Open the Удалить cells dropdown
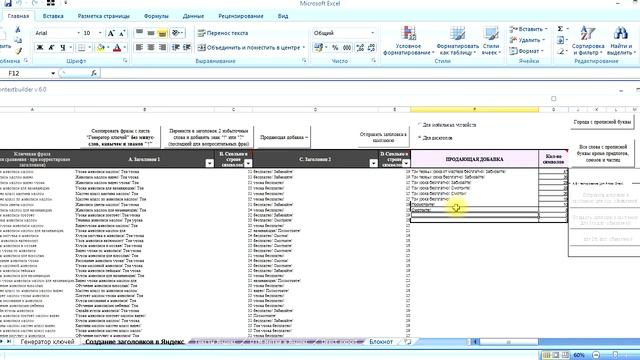Image resolution: width=640 pixels, height=360 pixels. click(x=527, y=40)
